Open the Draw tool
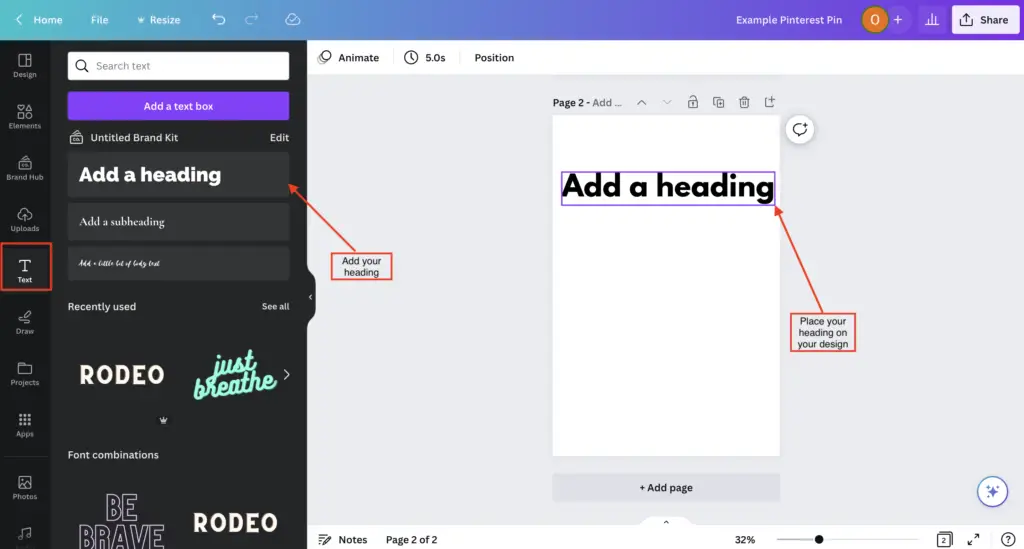Screen dimensions: 1024x549 [x=25, y=322]
